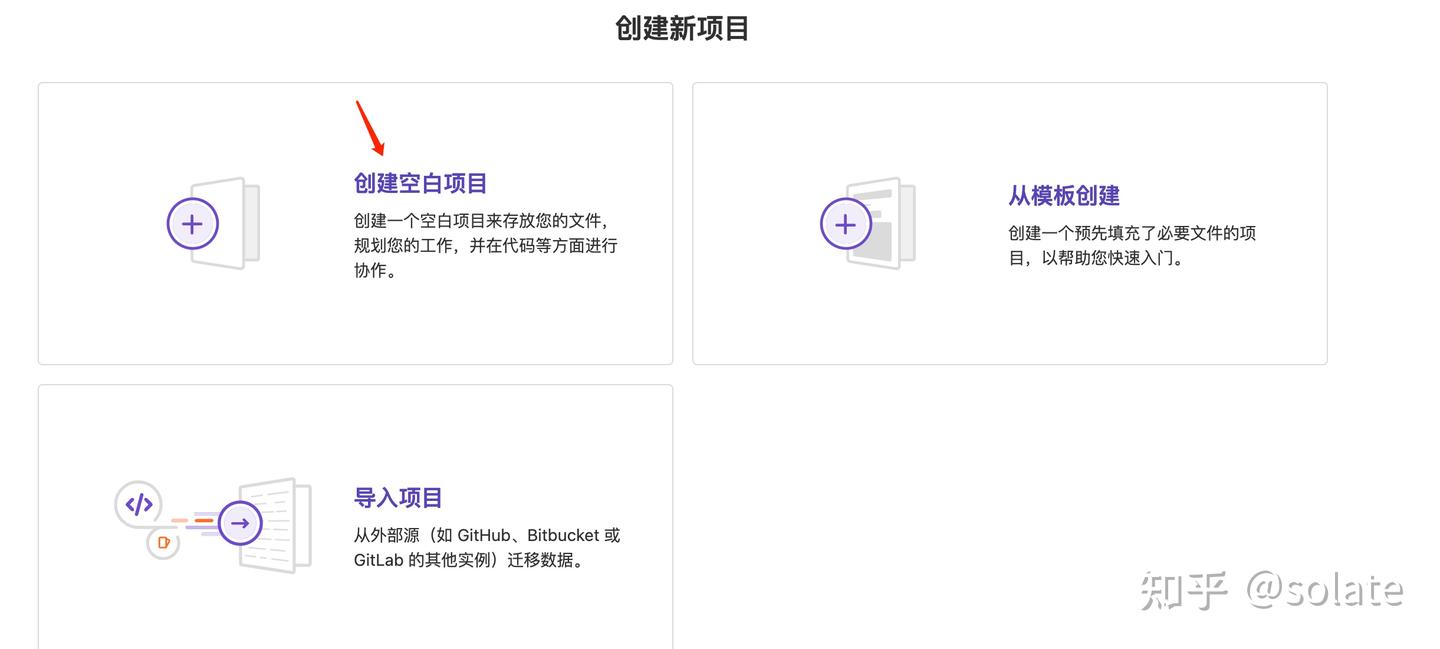This screenshot has width=1440, height=649.
Task: Select the code </> icon in import card
Action: pos(138,503)
